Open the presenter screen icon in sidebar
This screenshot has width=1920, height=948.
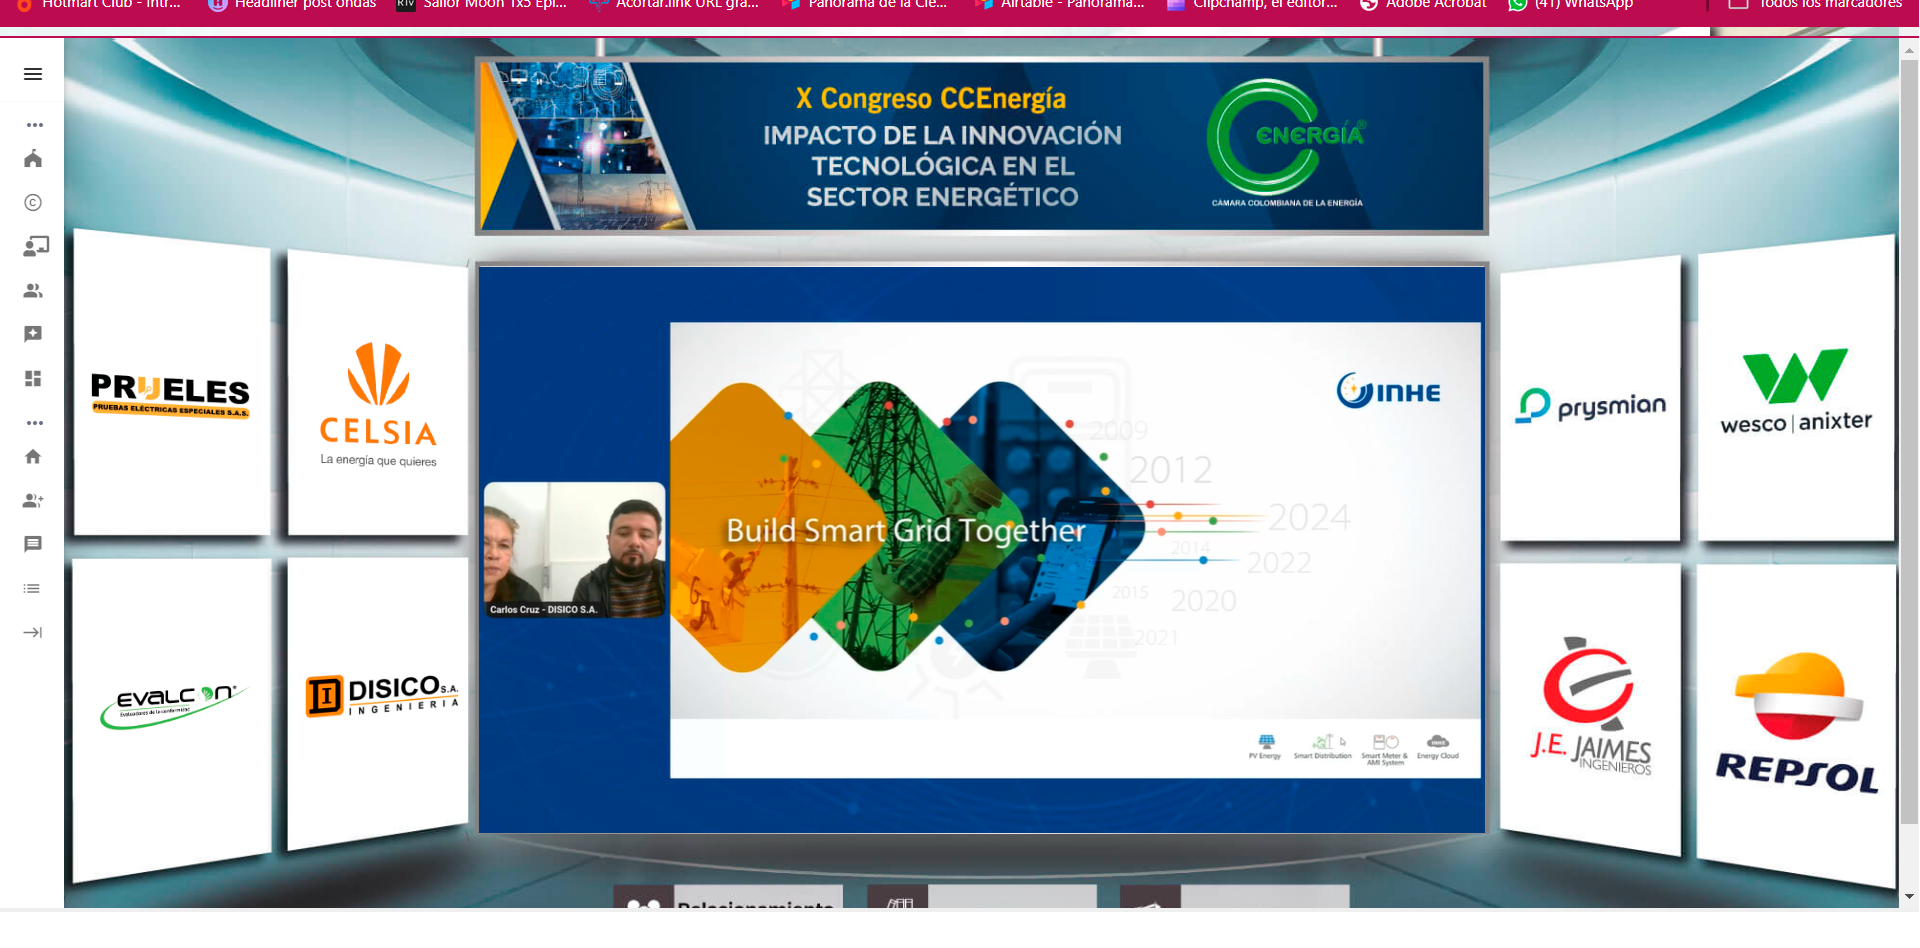click(35, 247)
